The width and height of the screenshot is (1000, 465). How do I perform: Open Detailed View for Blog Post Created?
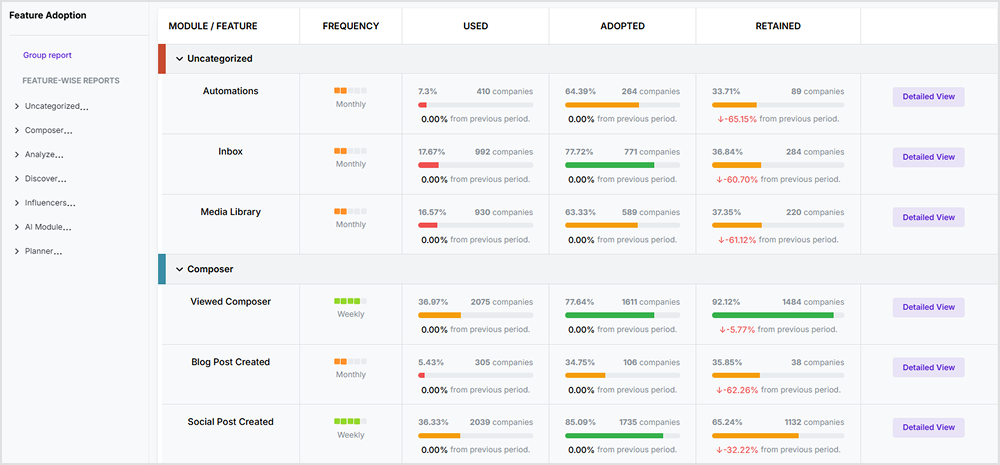pos(928,367)
